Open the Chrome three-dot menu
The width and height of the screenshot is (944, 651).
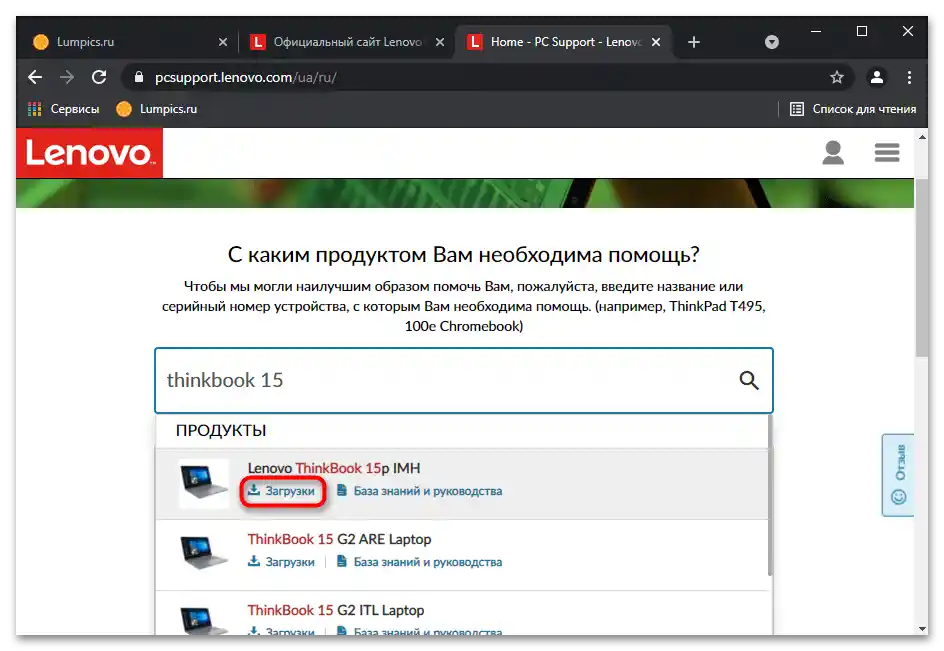(909, 77)
